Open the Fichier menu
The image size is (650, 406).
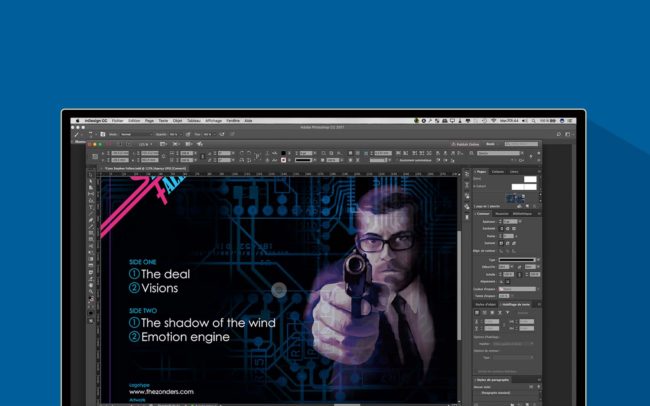coord(117,121)
